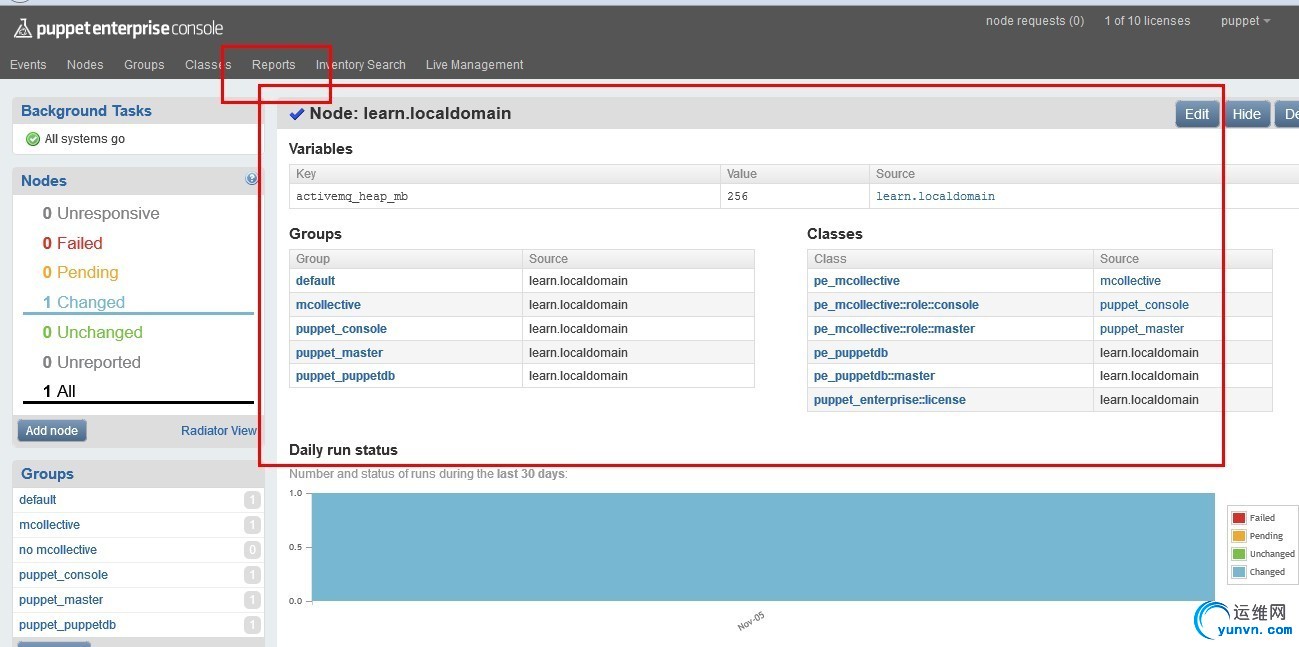Image resolution: width=1299 pixels, height=647 pixels.
Task: Open the pe_puppetdb::master class
Action: (874, 376)
